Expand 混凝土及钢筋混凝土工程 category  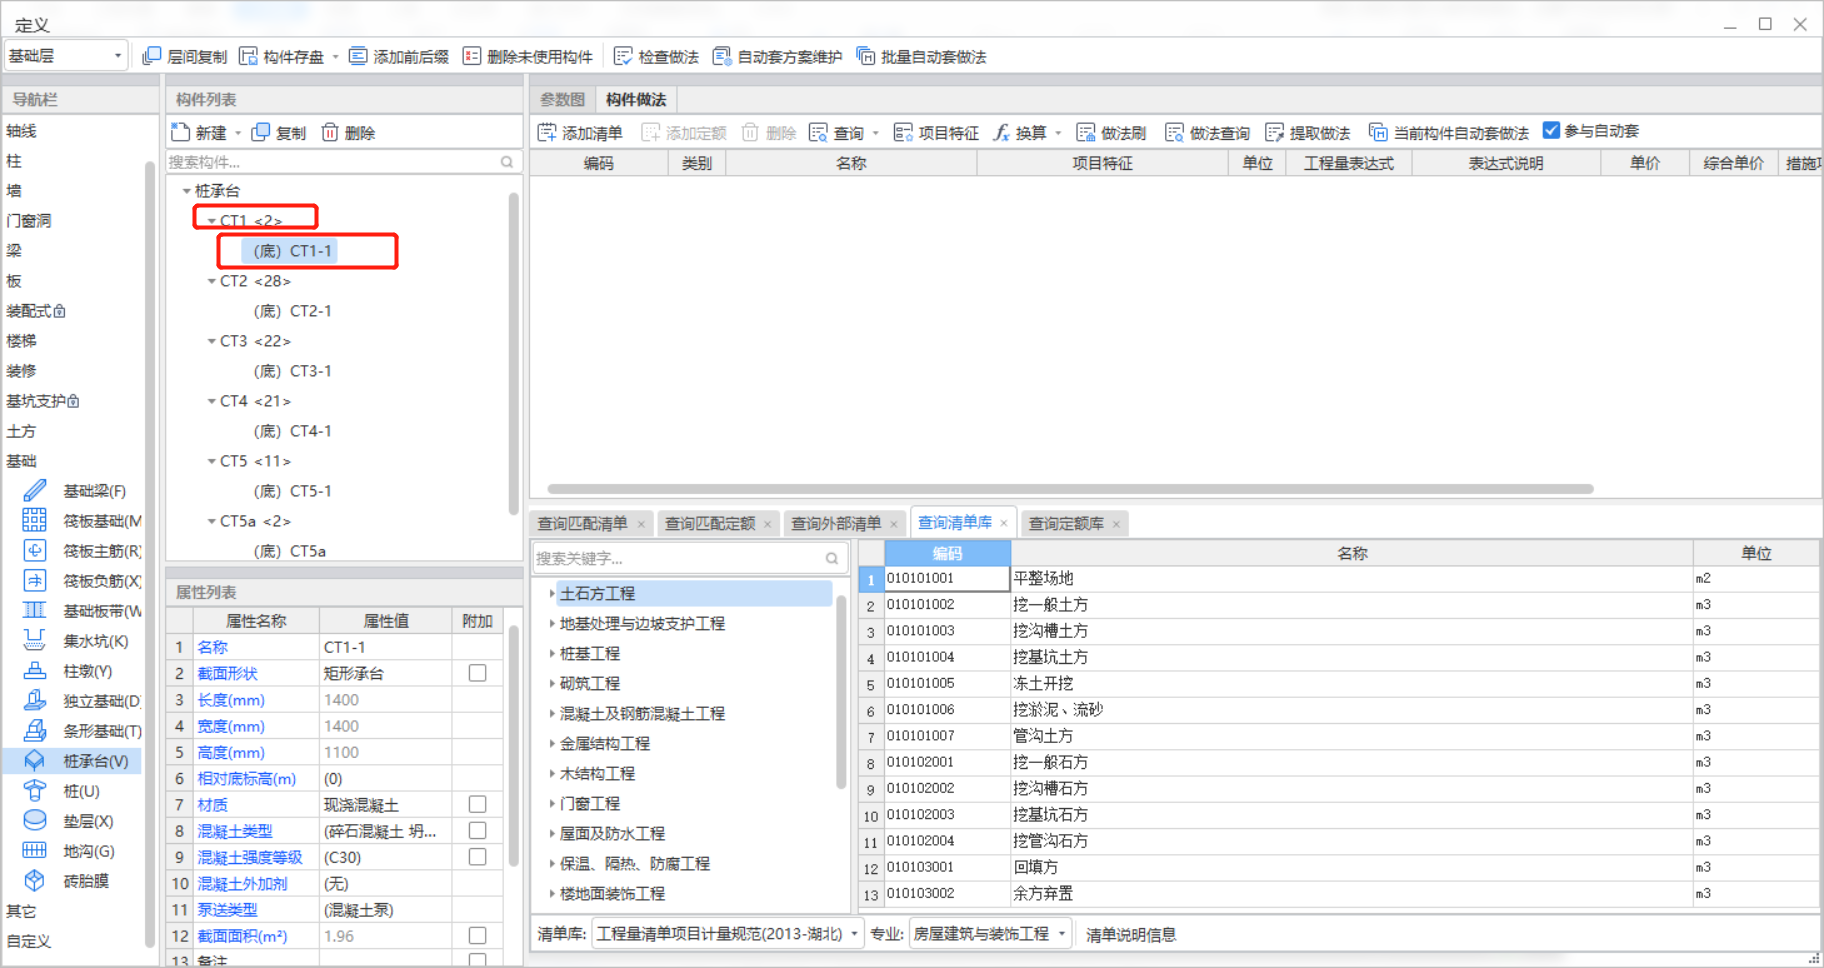click(552, 713)
